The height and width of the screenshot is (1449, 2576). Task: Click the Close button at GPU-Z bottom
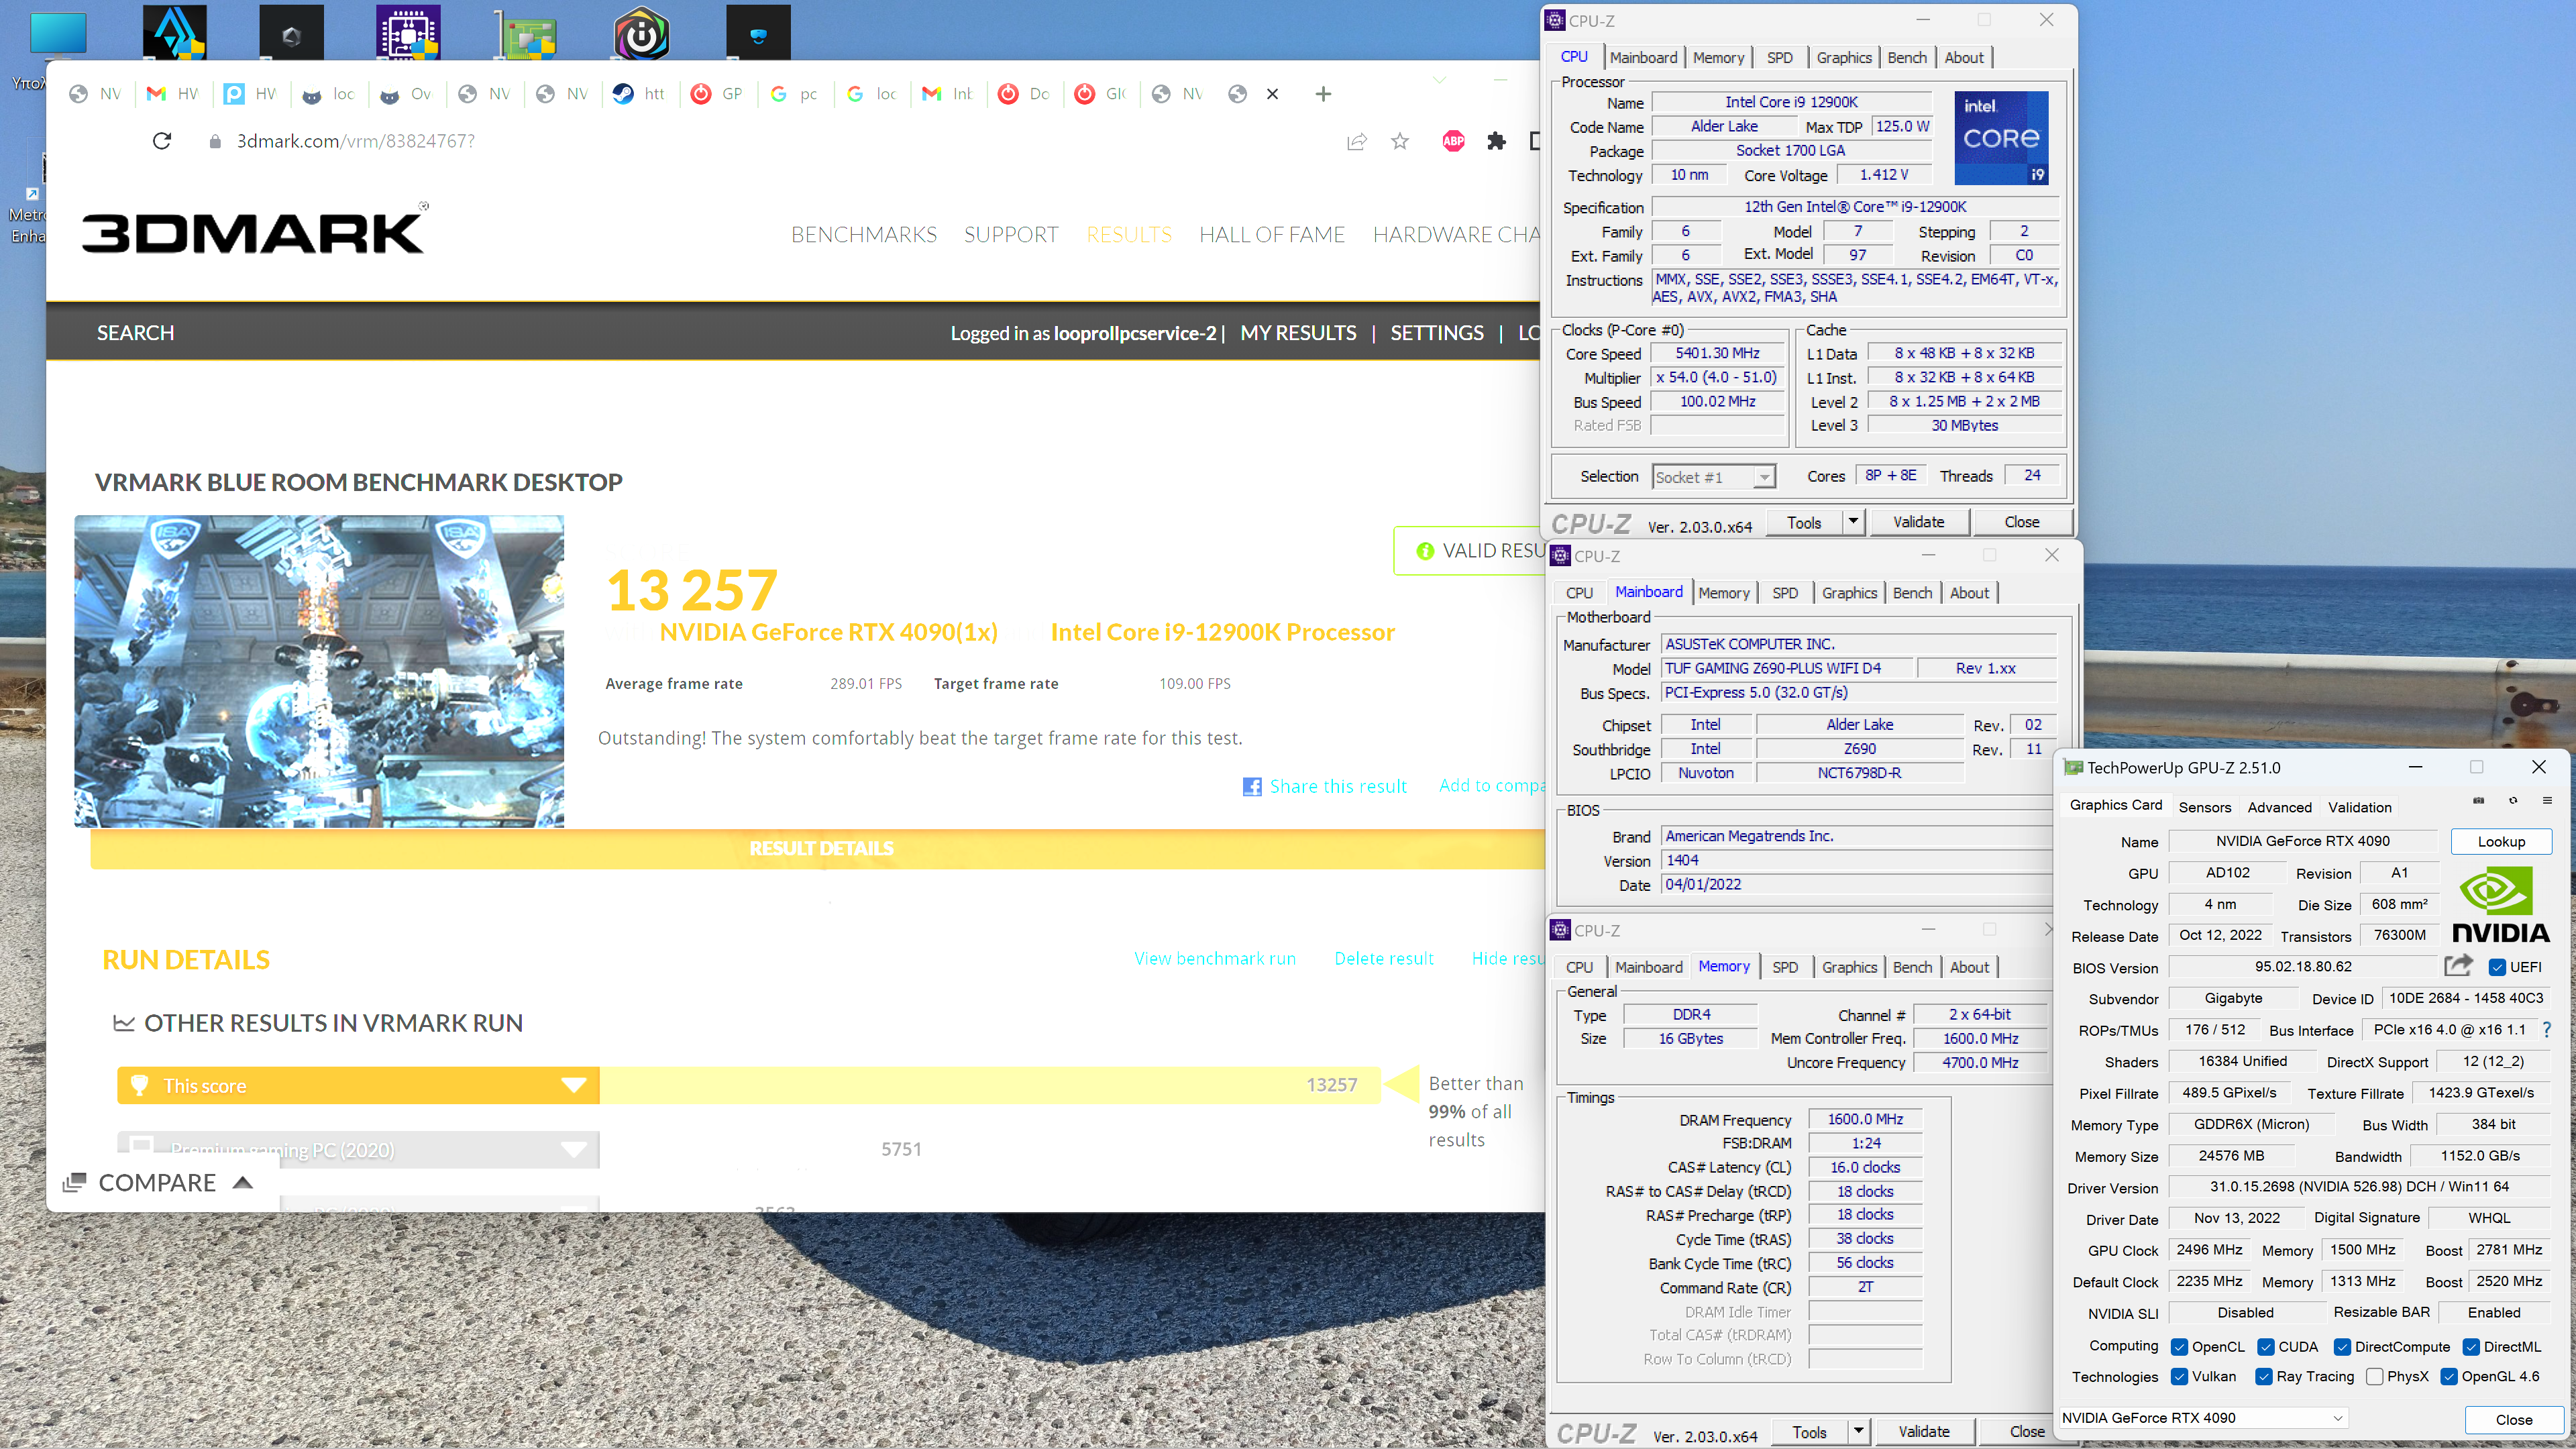2513,1419
